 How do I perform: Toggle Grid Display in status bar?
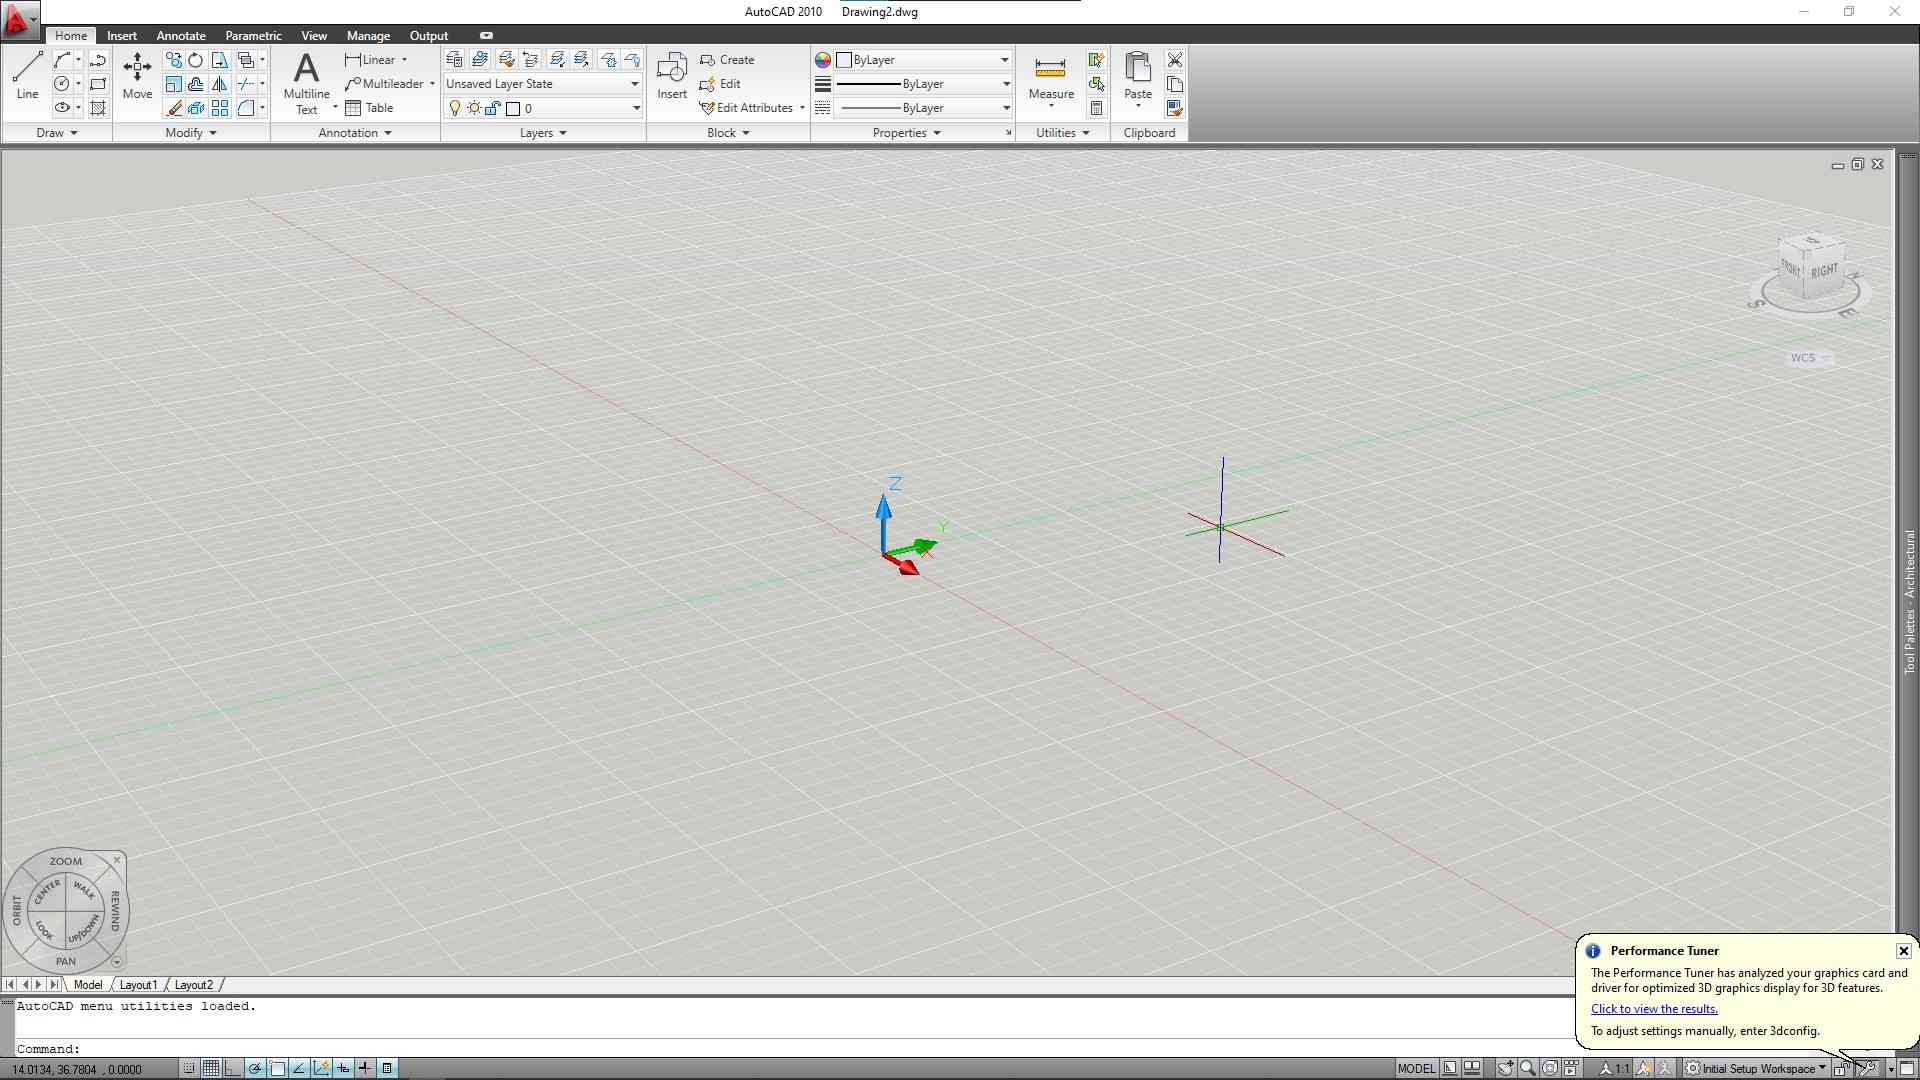(x=211, y=1068)
